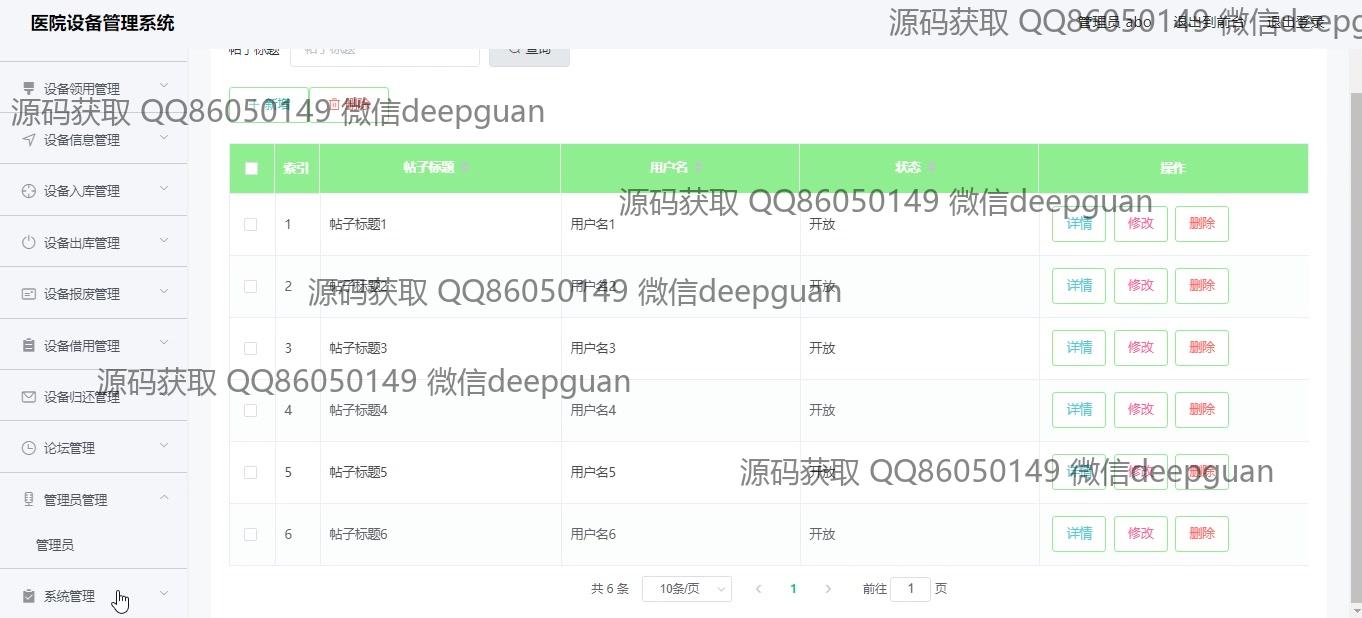Screen dimensions: 1362x618
Task: Expand 设备信息管理 chevron
Action: point(164,137)
